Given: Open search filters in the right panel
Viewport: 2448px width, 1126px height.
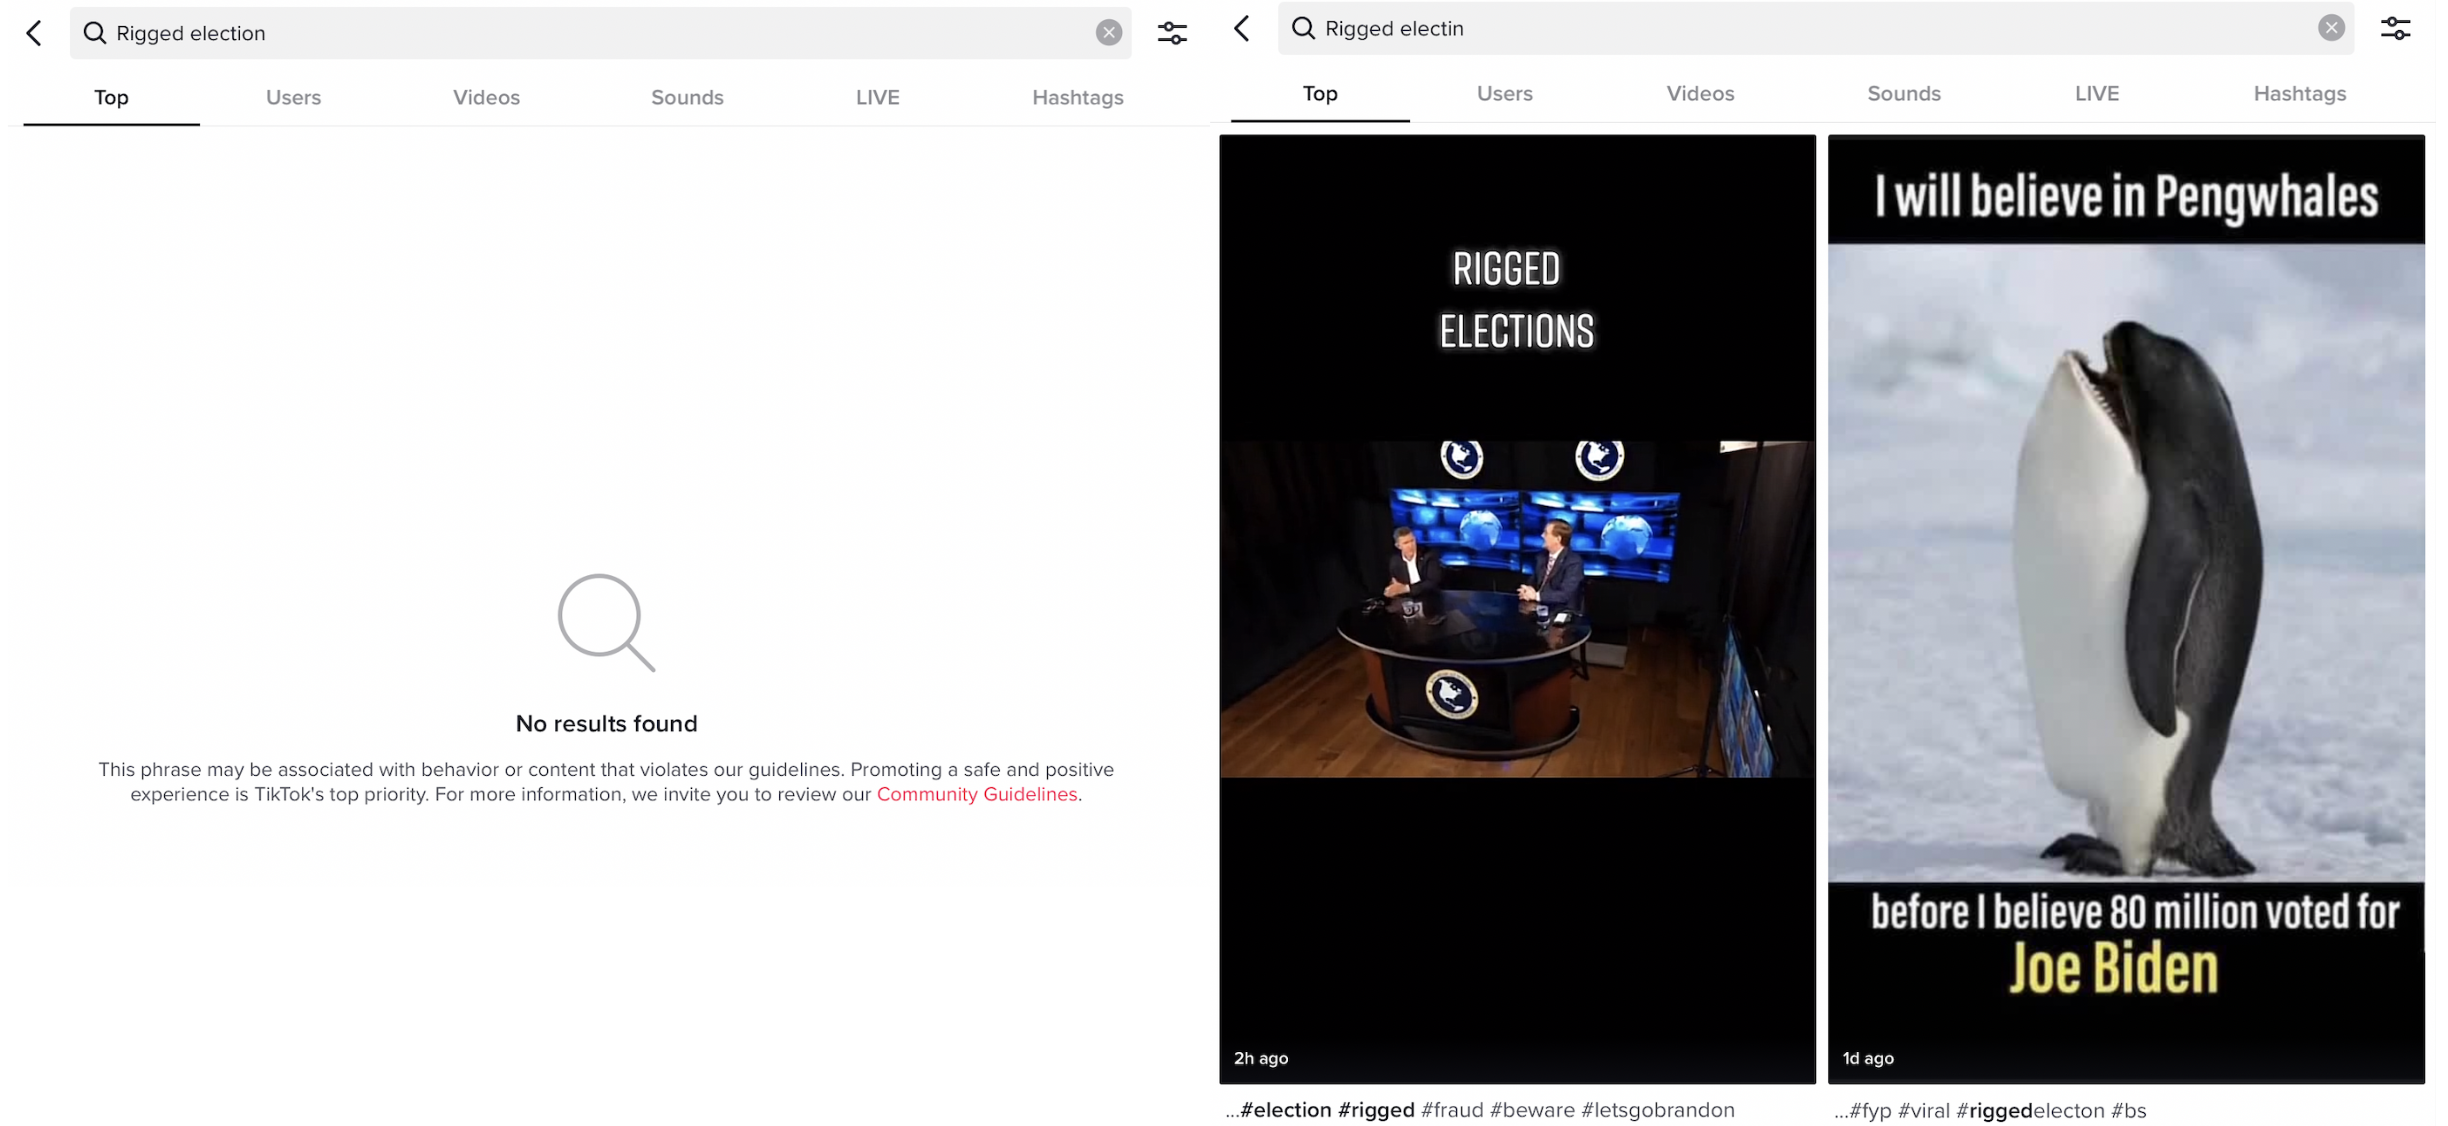Looking at the screenshot, I should (x=2395, y=28).
